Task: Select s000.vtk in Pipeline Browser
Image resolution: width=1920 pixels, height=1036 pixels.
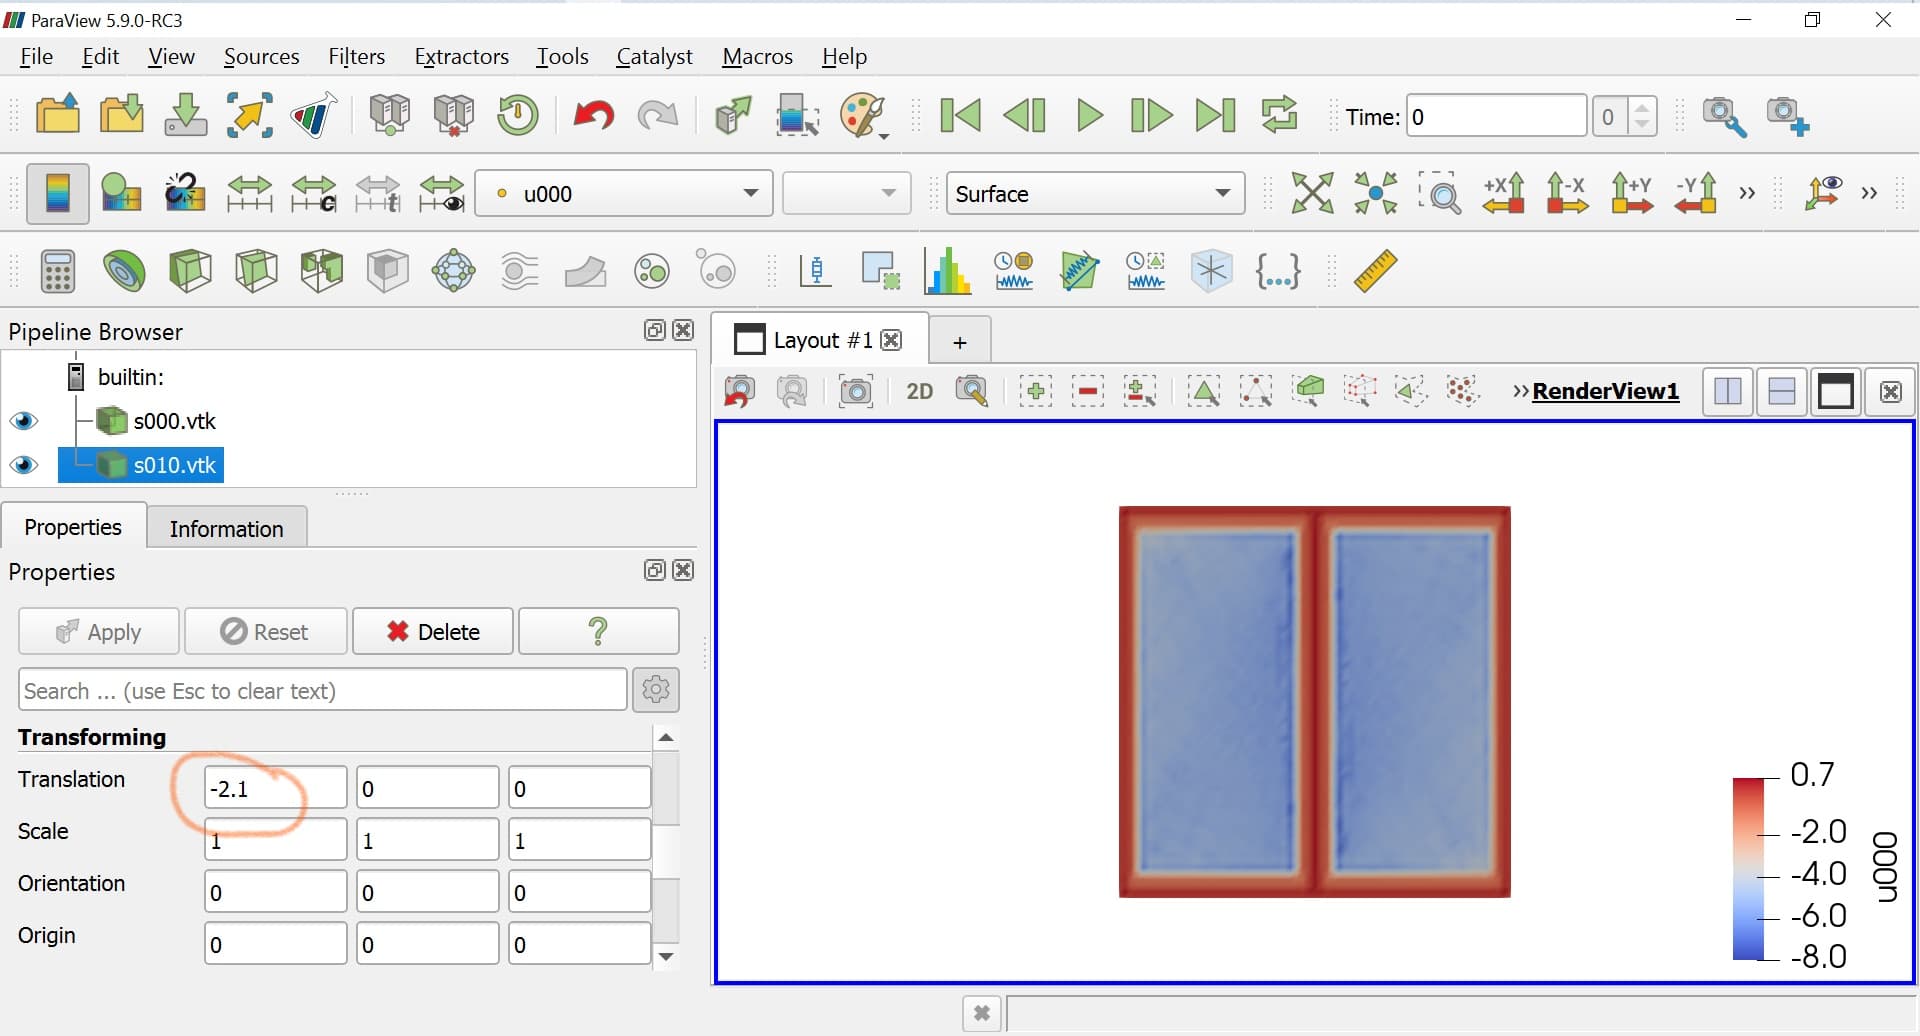Action: pos(174,421)
